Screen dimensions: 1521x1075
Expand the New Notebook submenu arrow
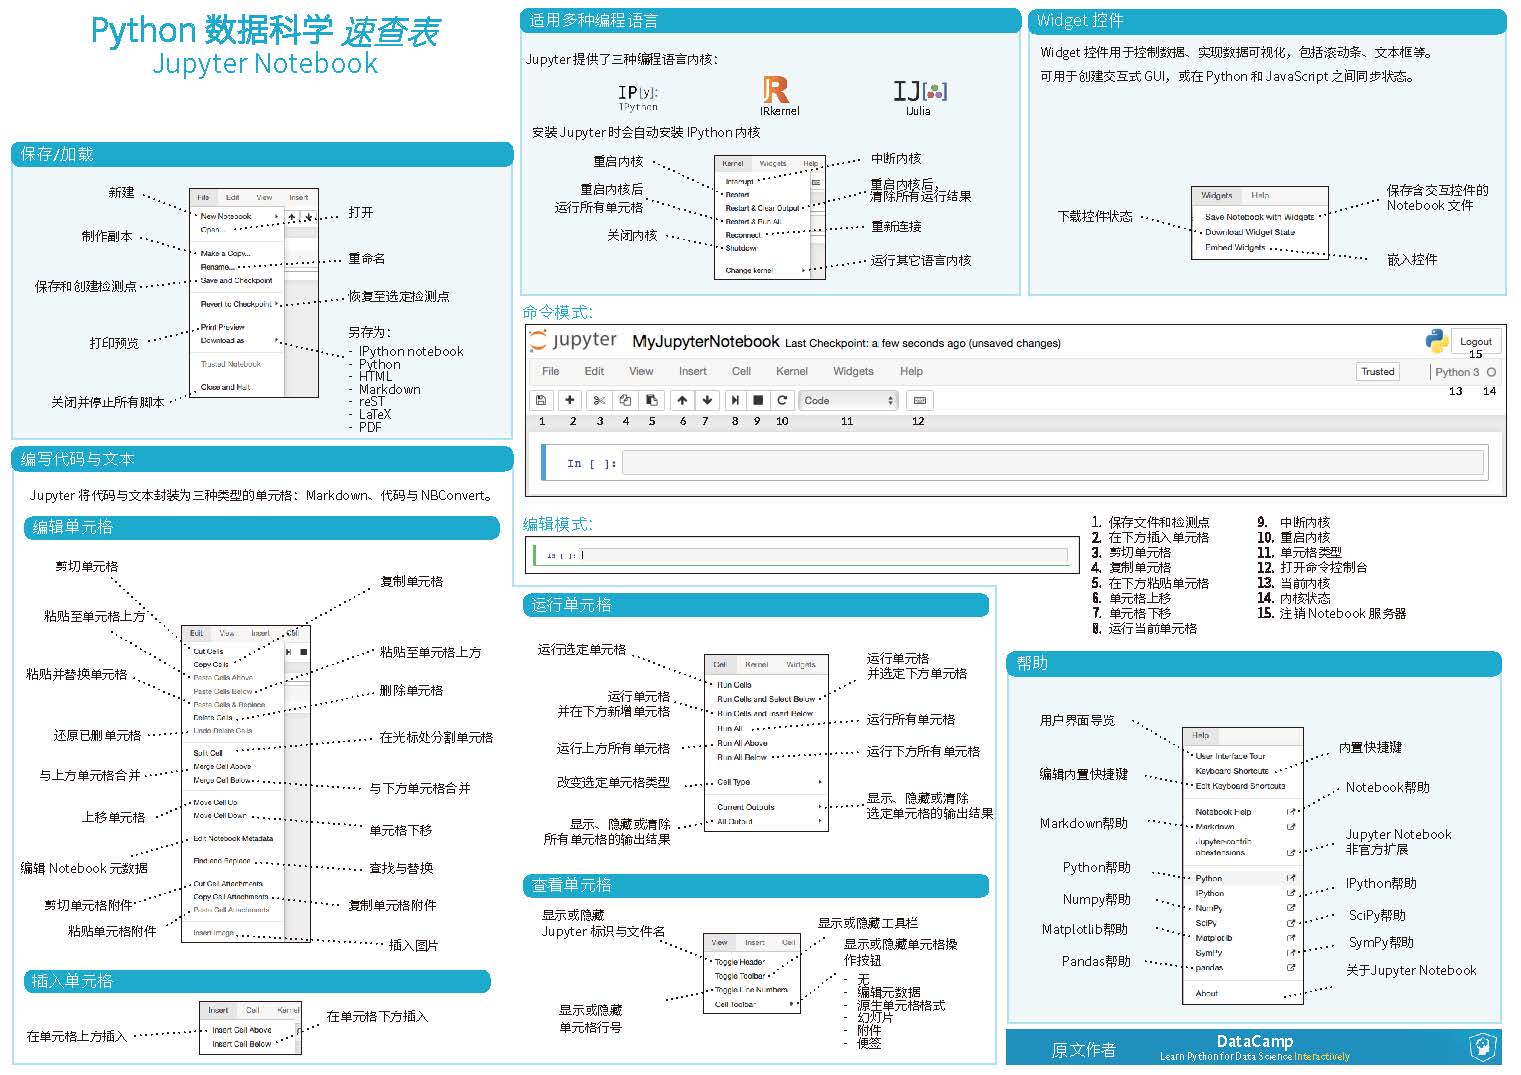277,216
